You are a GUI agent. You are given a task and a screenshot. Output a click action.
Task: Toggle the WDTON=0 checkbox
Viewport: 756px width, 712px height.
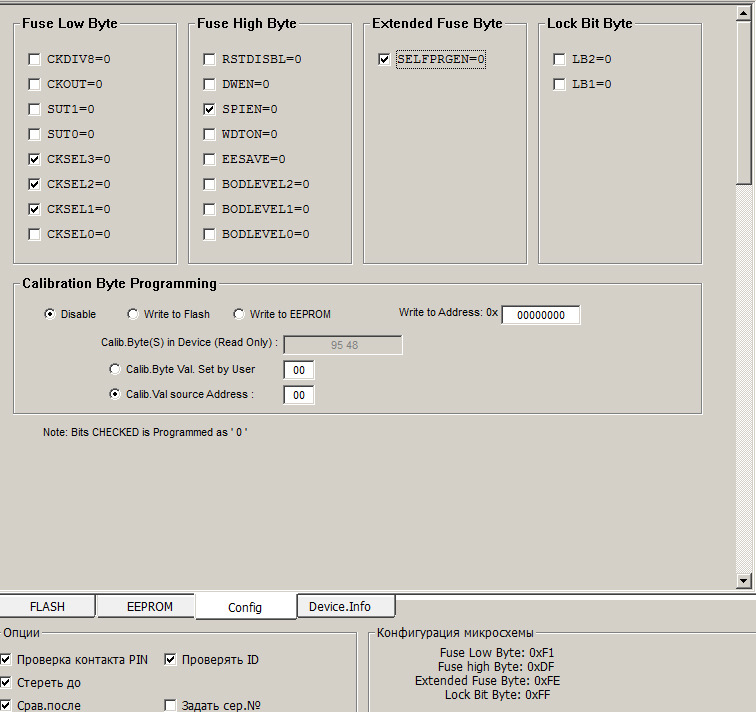(x=209, y=134)
